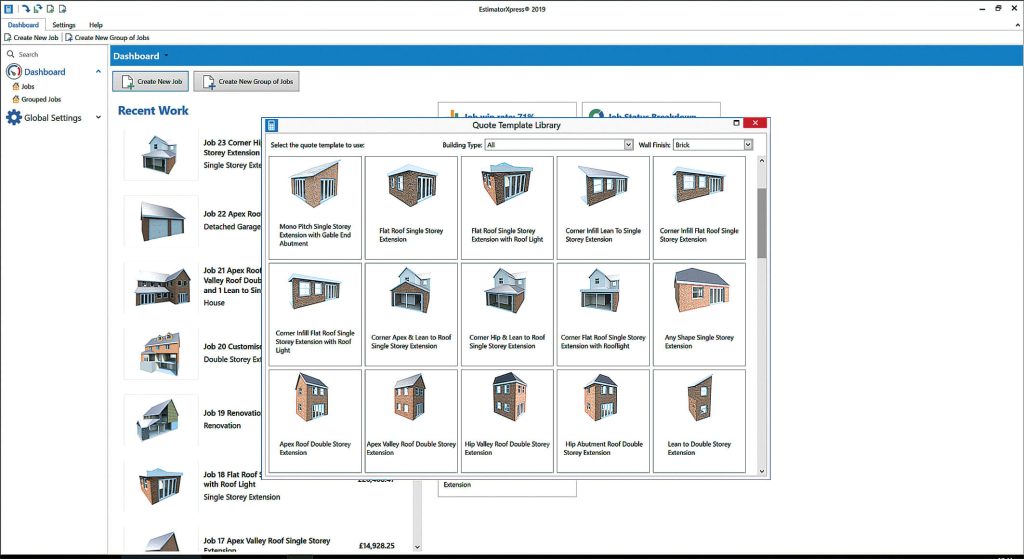The image size is (1024, 559).
Task: Select Any Shape Single Storey Extension template
Action: pos(699,314)
